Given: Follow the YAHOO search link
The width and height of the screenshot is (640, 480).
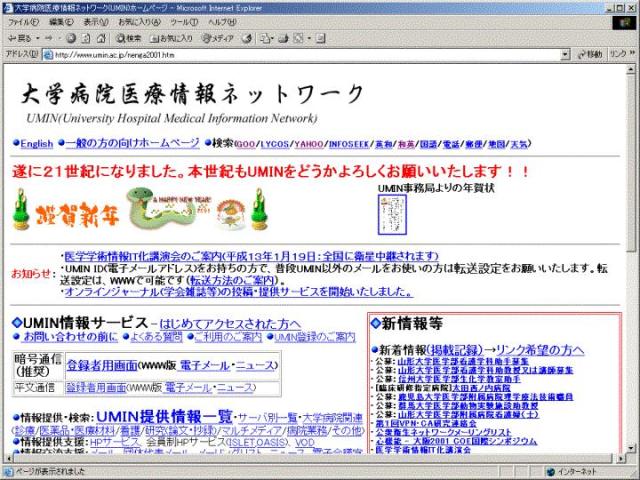Looking at the screenshot, I should click(308, 144).
